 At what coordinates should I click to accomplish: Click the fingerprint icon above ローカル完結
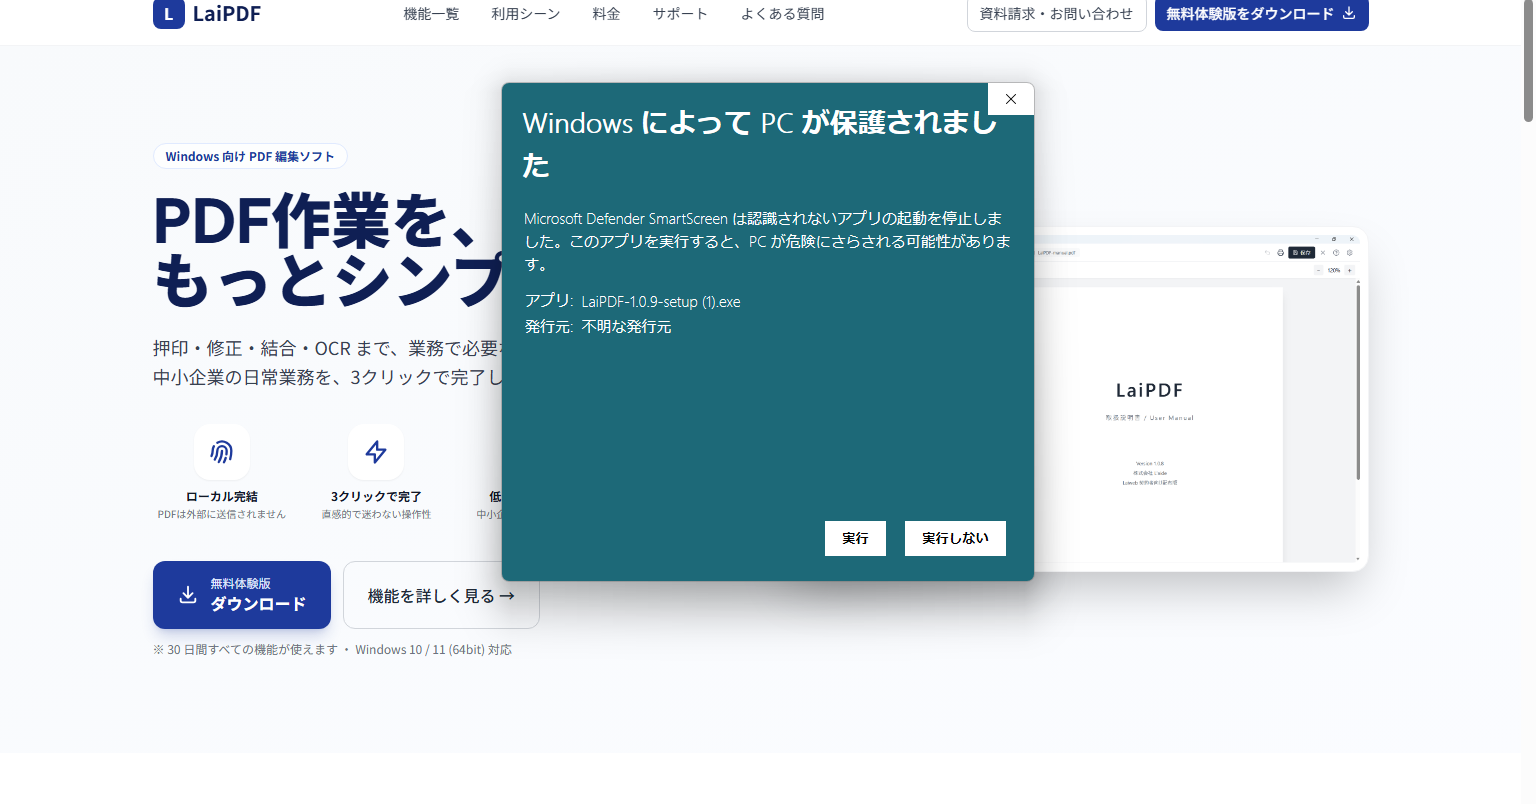(222, 452)
